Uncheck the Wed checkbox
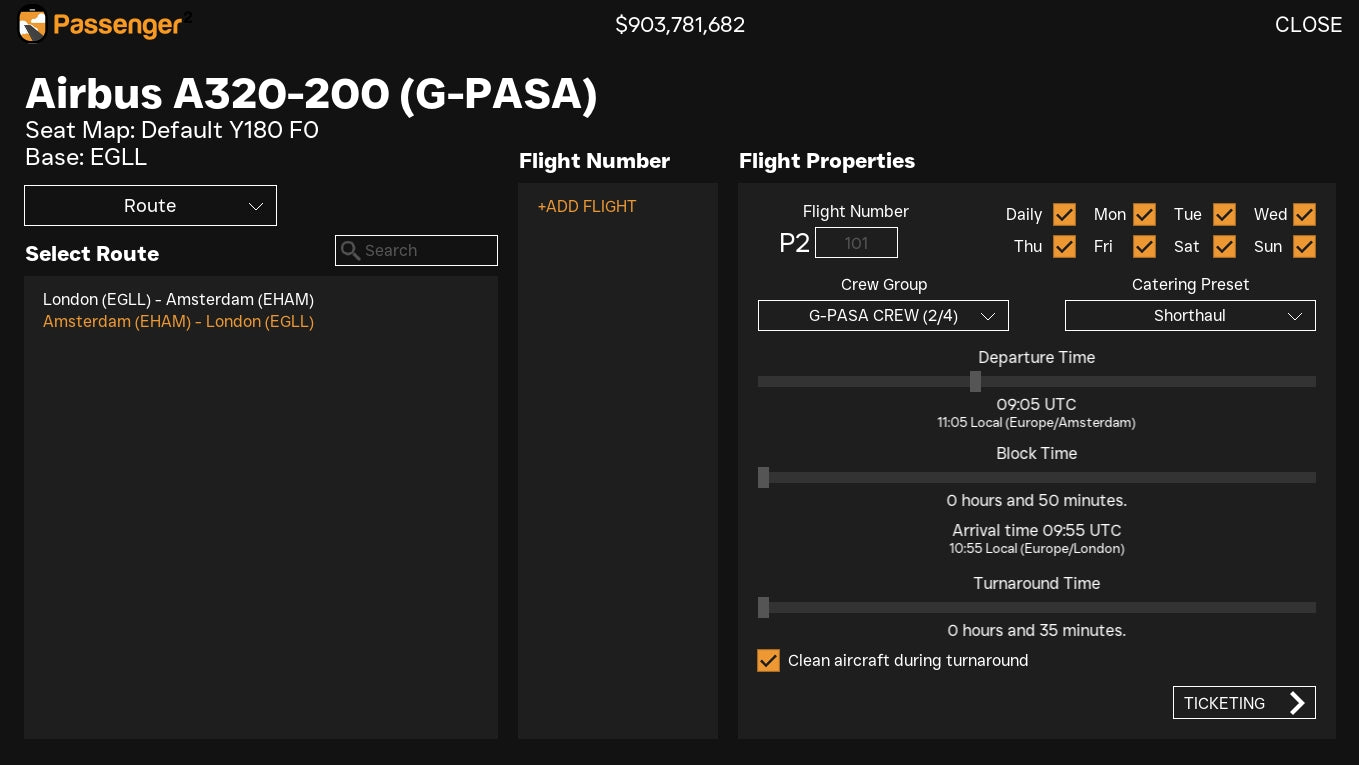Viewport: 1359px width, 765px height. click(1304, 215)
